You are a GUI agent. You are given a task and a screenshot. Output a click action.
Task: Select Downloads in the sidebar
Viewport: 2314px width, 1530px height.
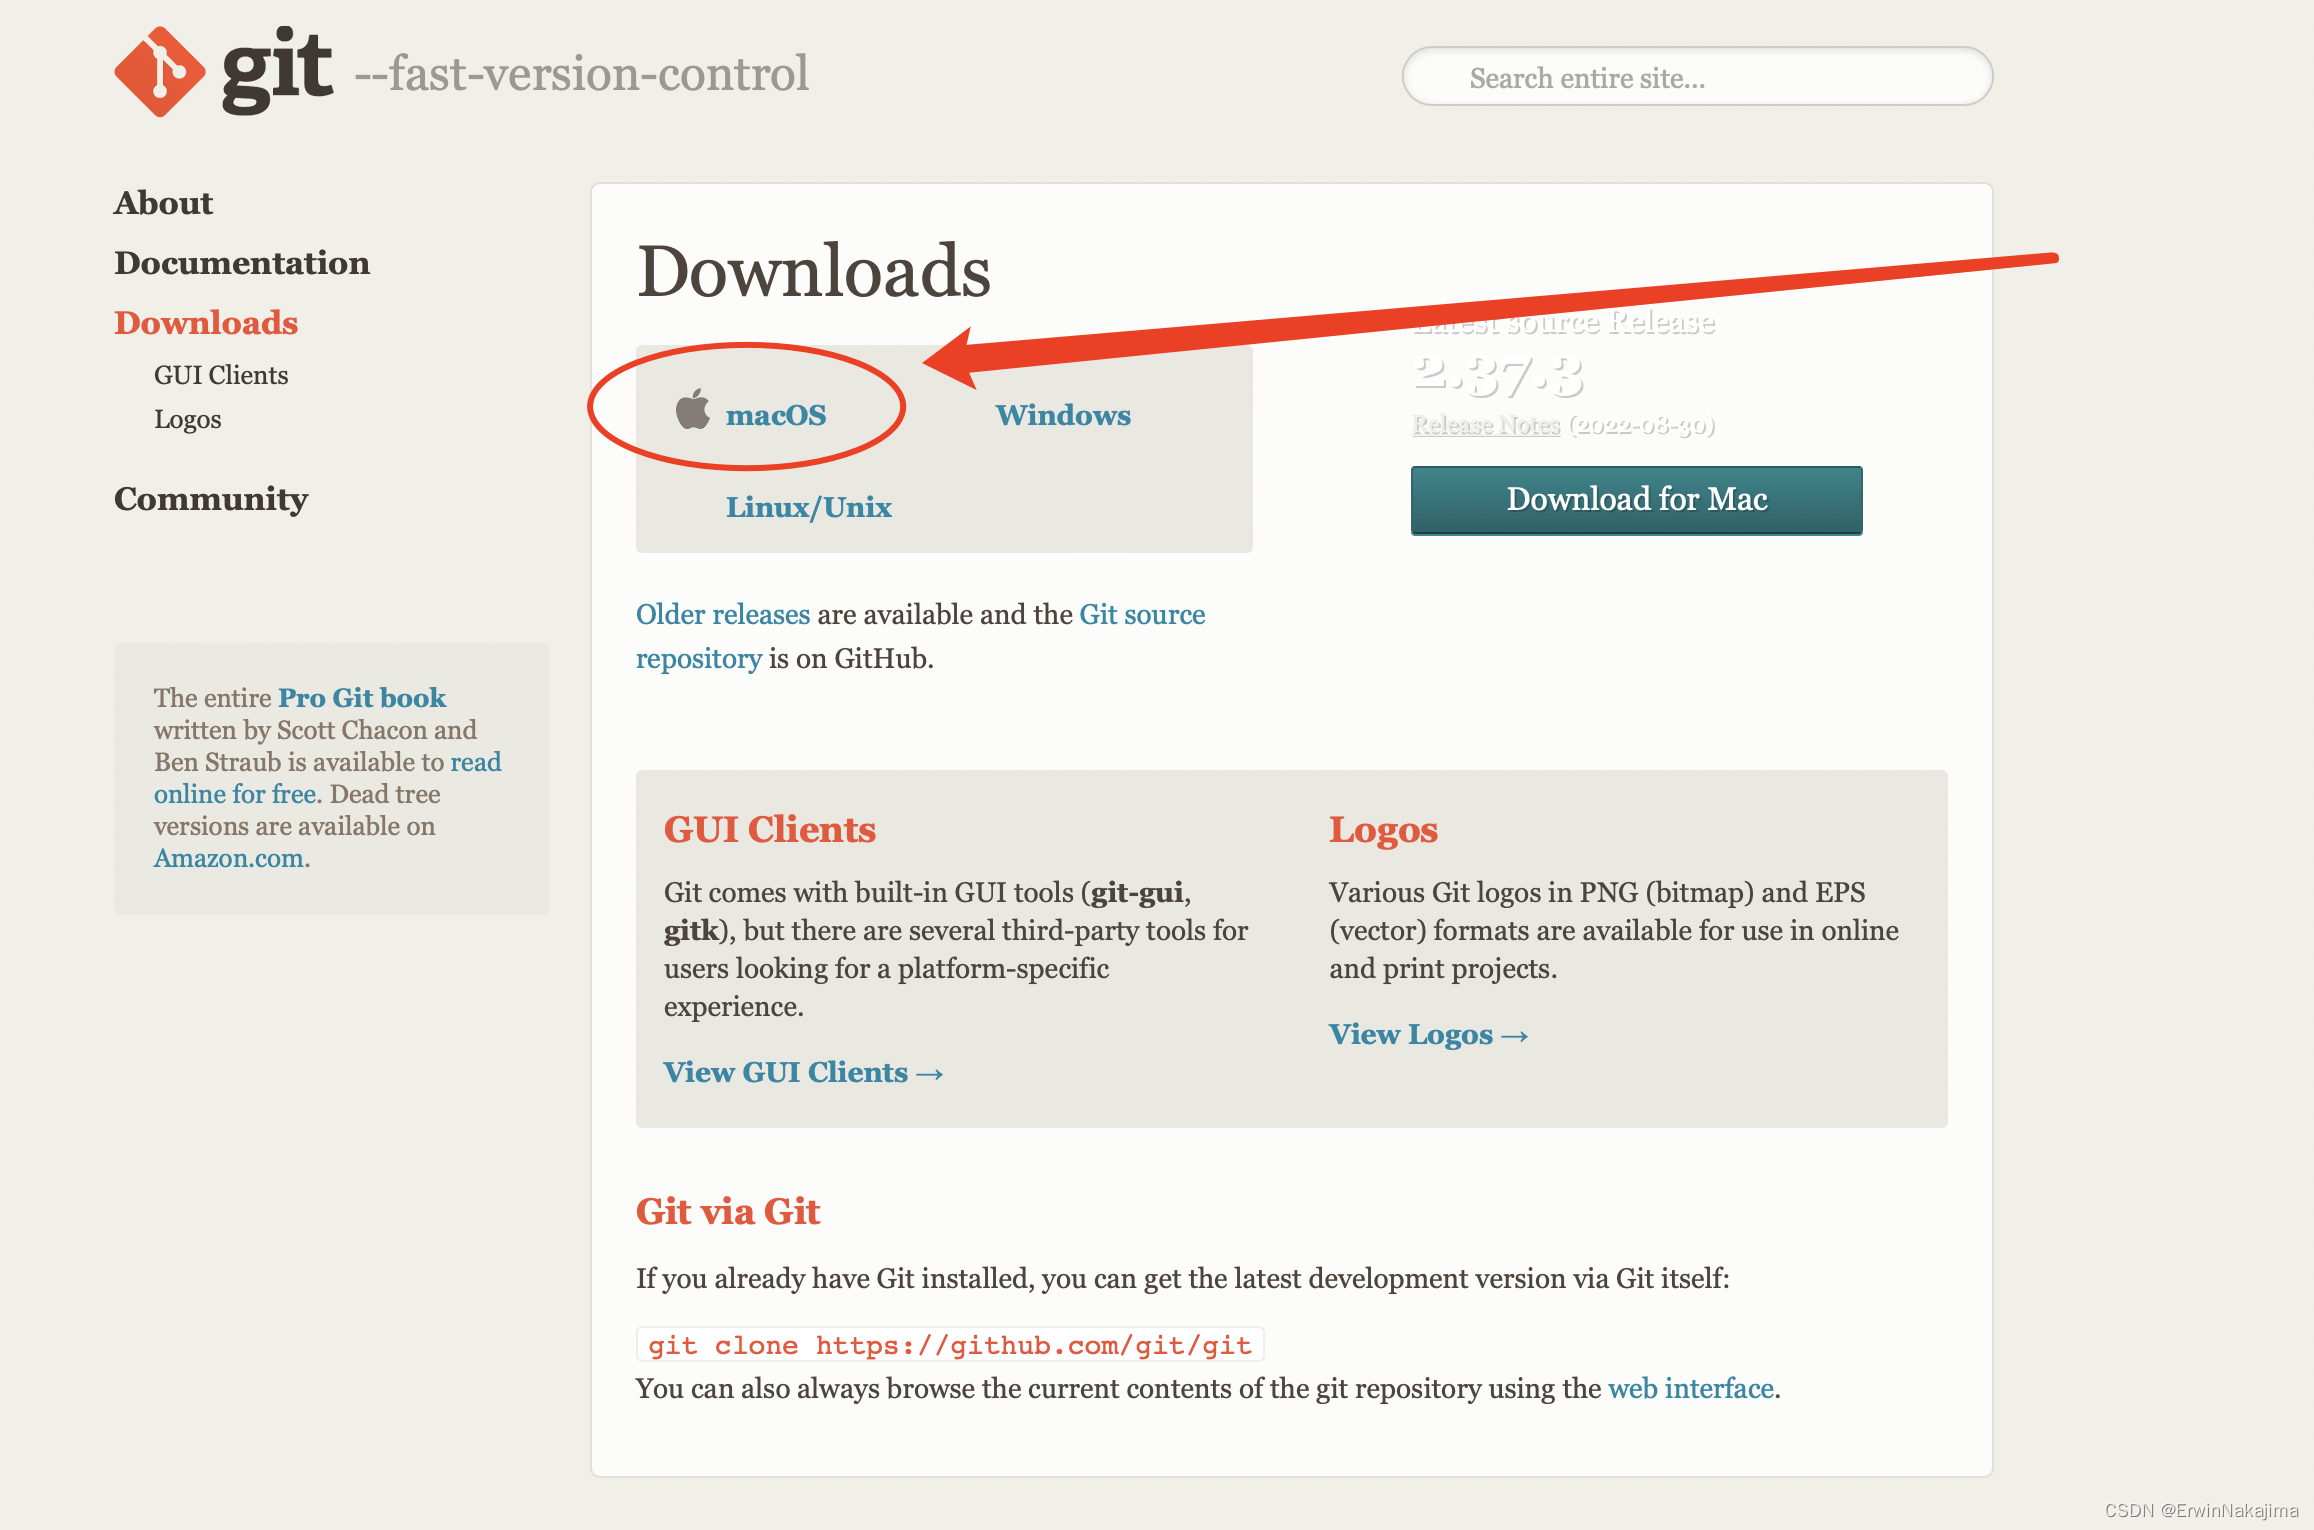[x=206, y=323]
